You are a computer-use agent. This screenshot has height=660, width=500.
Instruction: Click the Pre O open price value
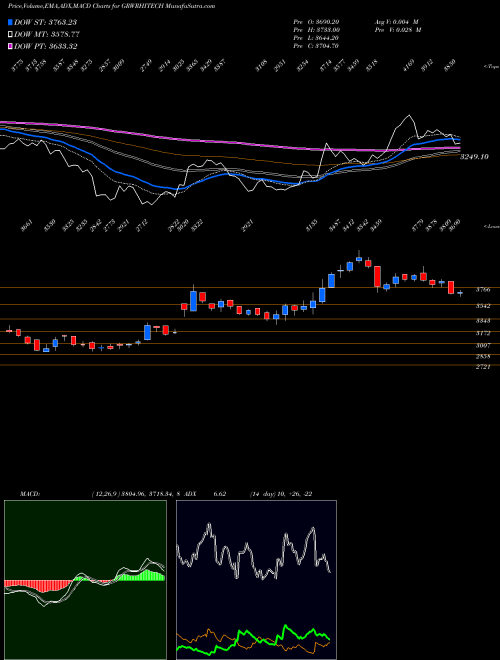click(327, 21)
